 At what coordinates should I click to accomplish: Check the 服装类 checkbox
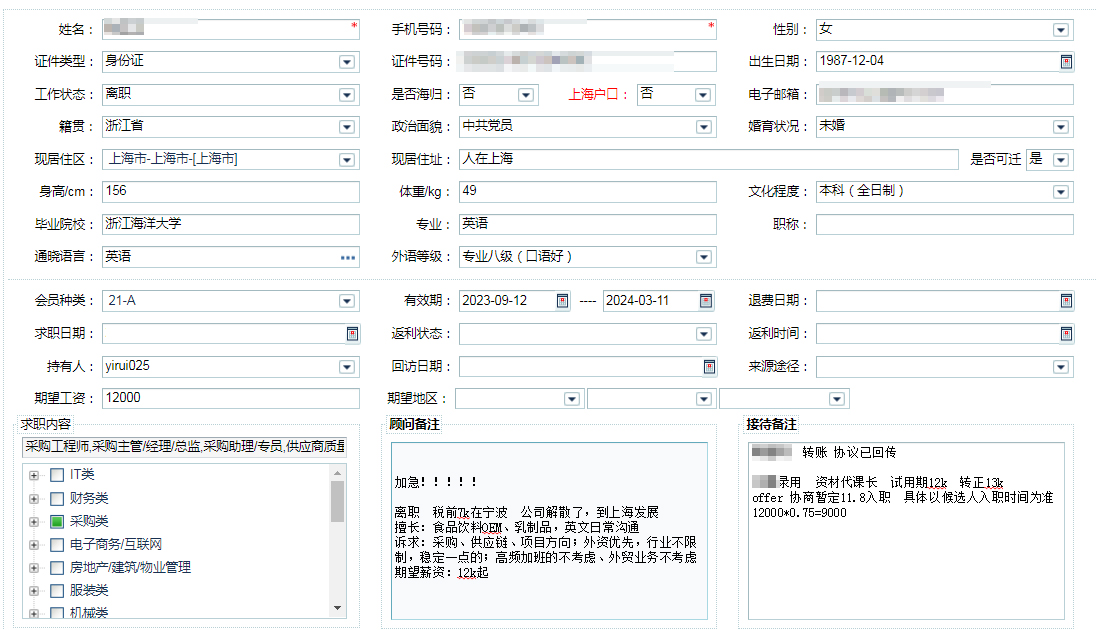pos(57,591)
